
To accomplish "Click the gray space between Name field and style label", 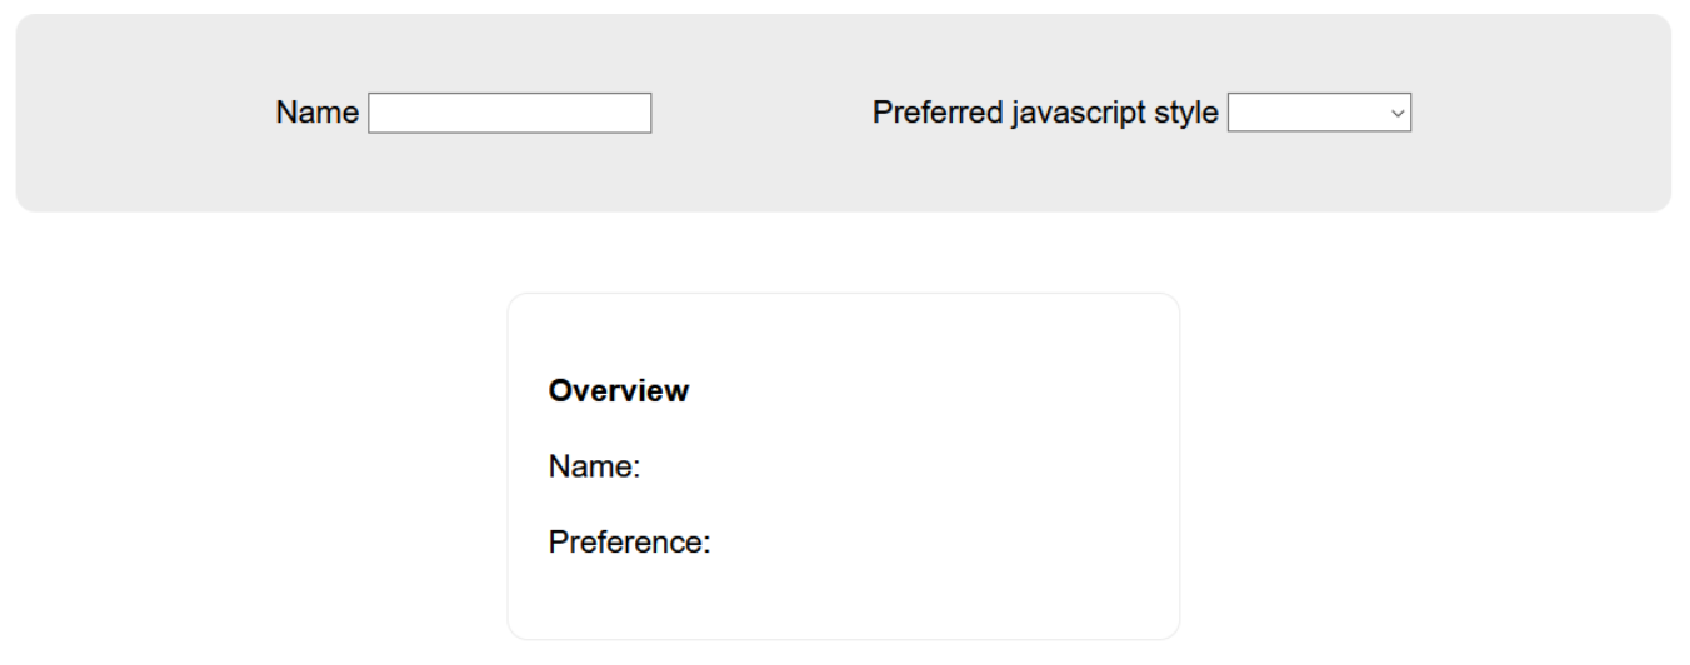I will tap(762, 113).
